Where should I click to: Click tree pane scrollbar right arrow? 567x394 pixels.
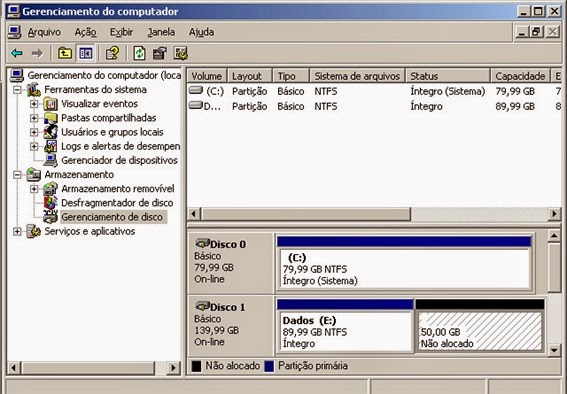[173, 368]
